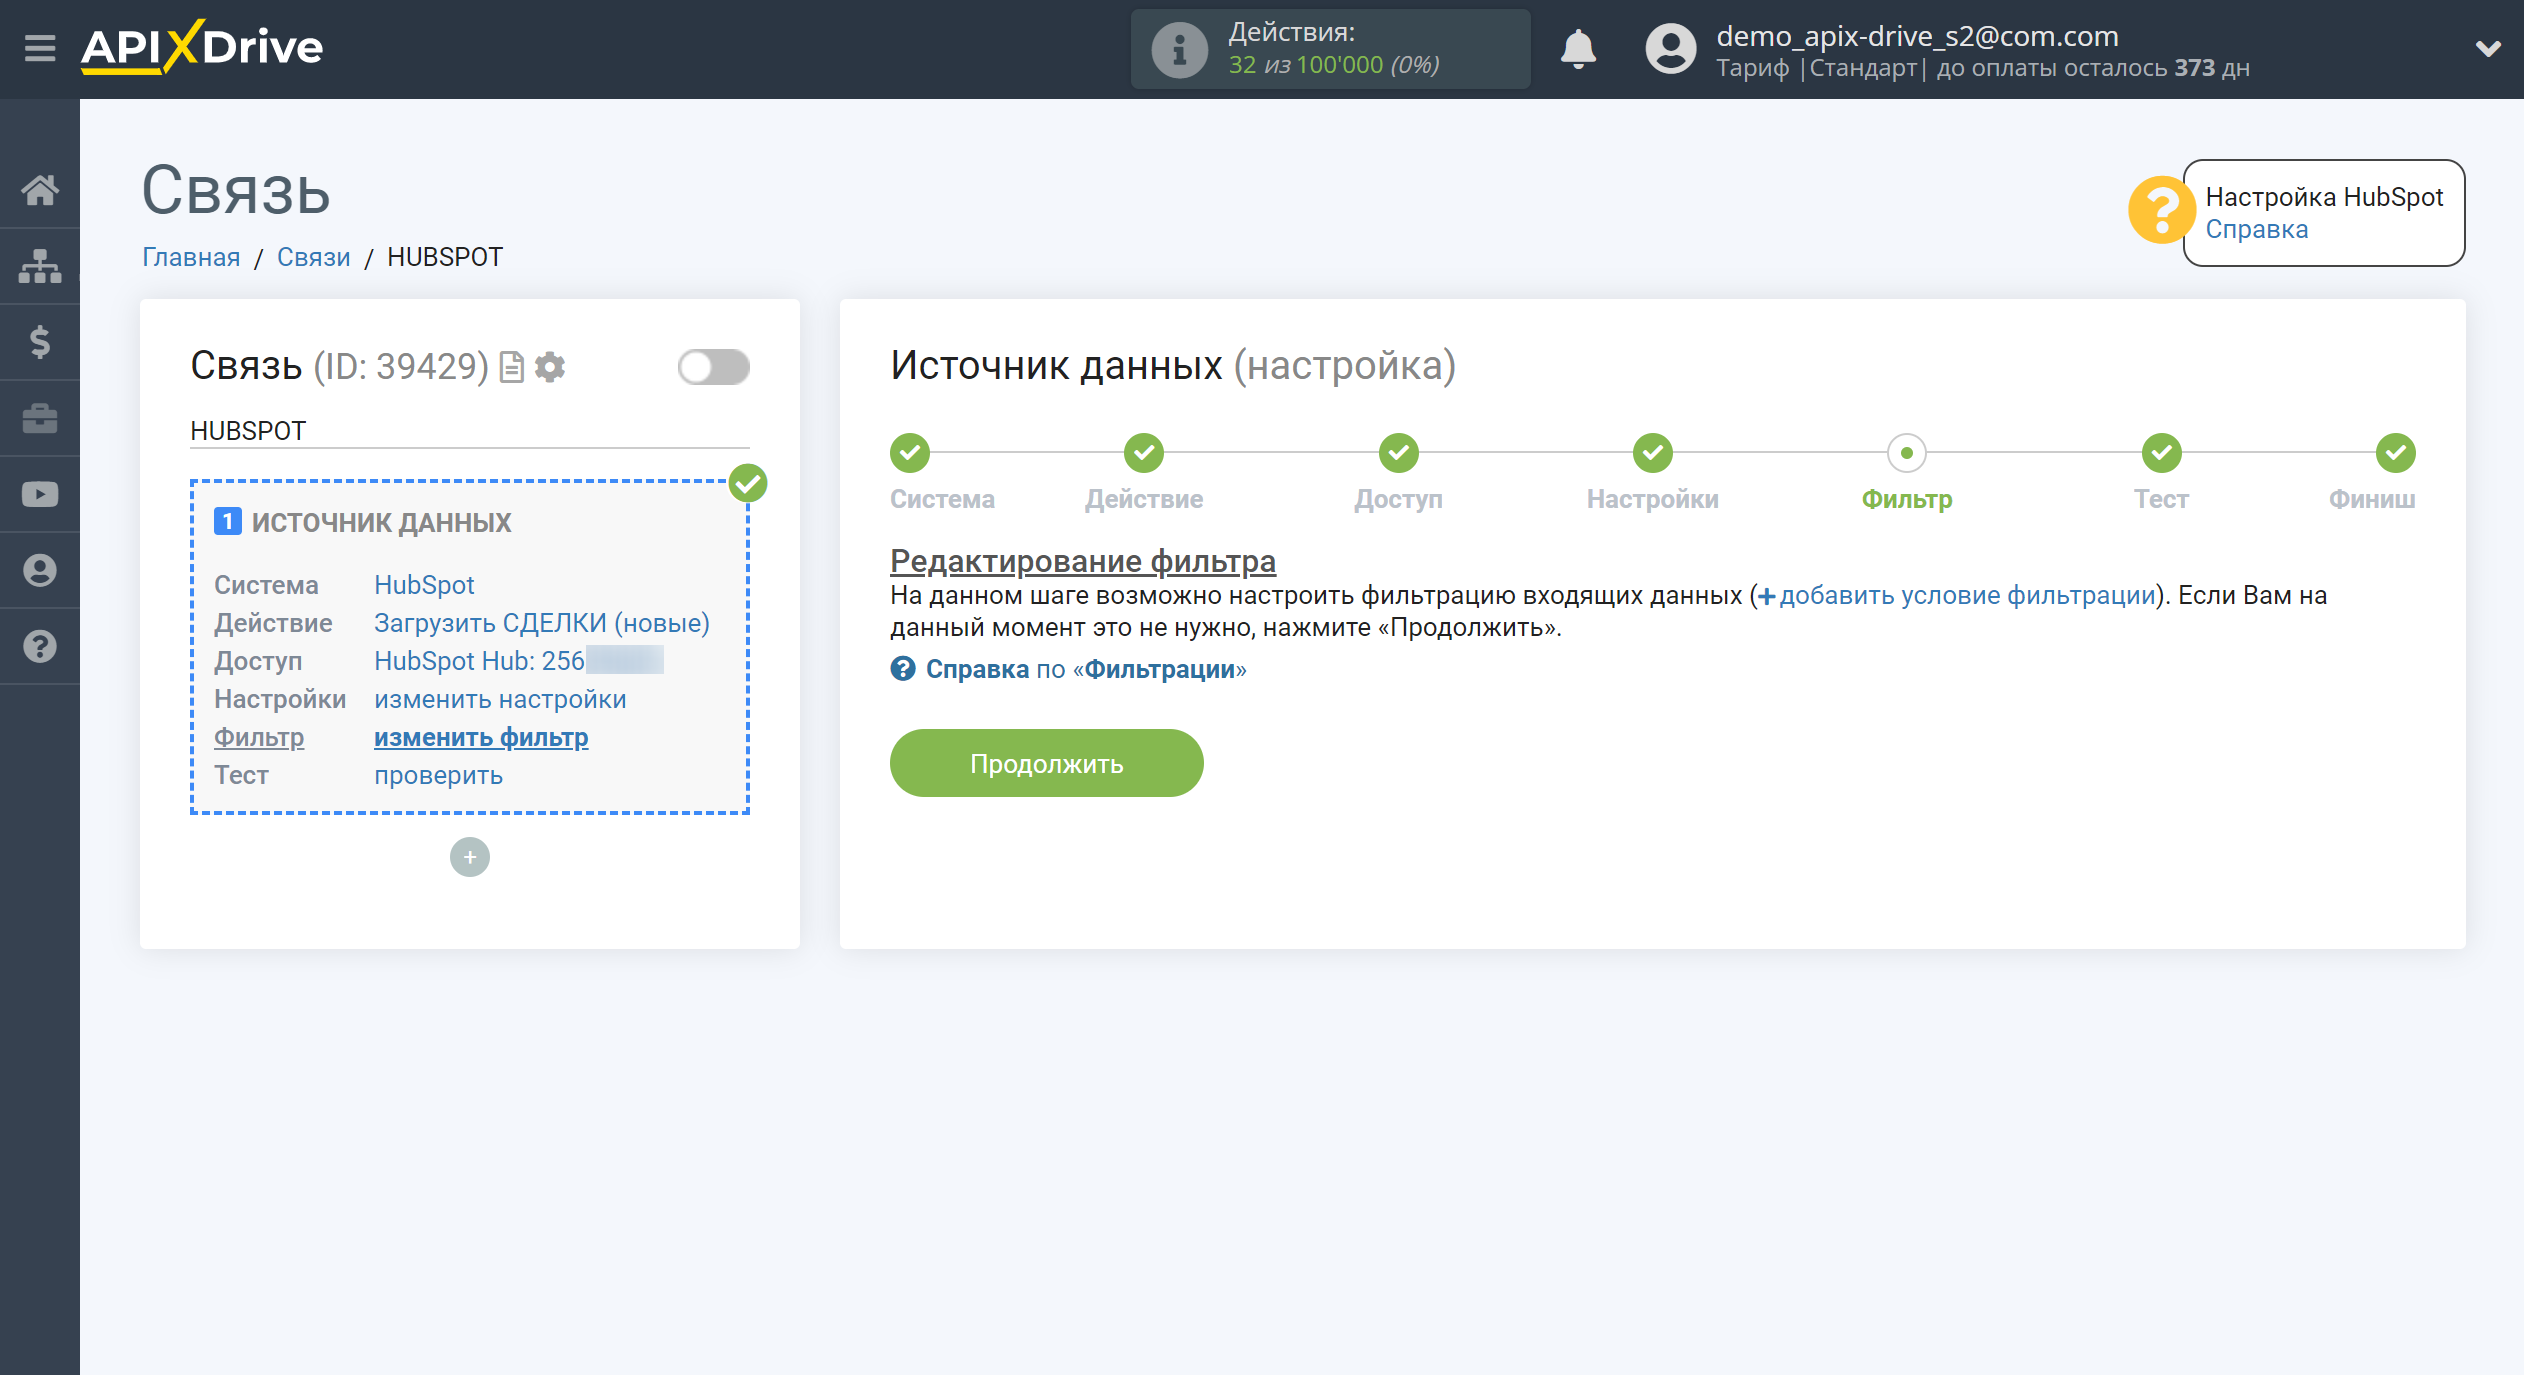Click the Настройки step checkmark
Image resolution: width=2524 pixels, height=1375 pixels.
[x=1653, y=453]
